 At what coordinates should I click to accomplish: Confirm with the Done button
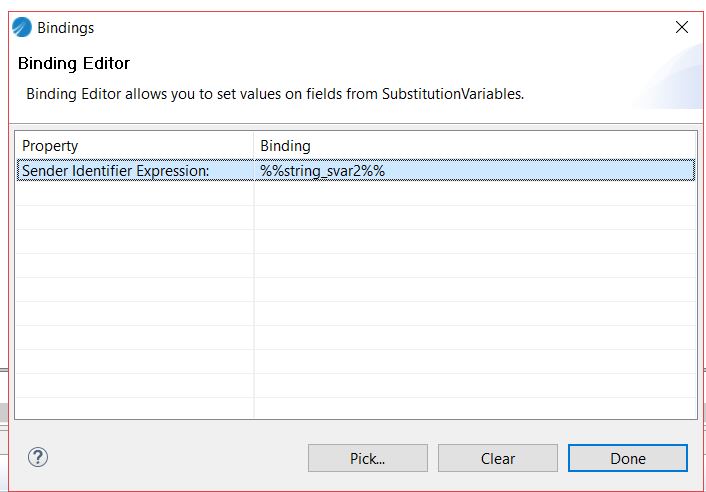tap(627, 459)
